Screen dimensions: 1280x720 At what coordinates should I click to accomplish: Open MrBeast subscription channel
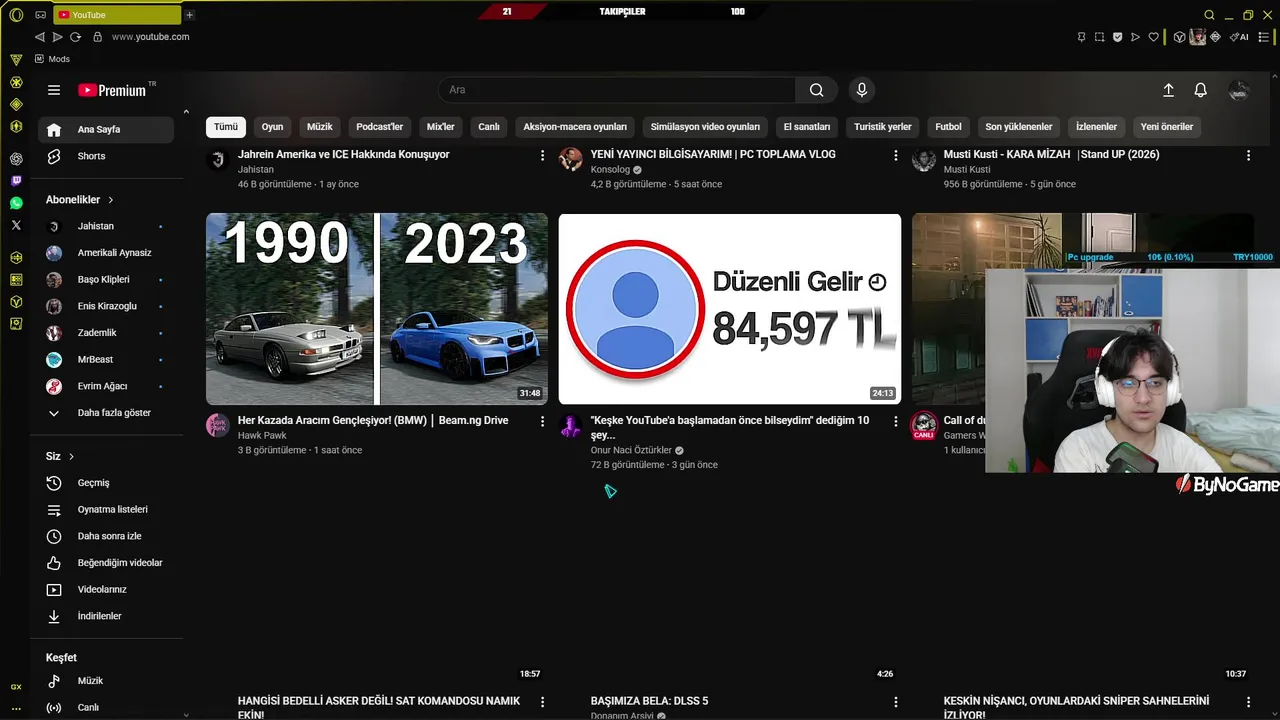pos(106,359)
